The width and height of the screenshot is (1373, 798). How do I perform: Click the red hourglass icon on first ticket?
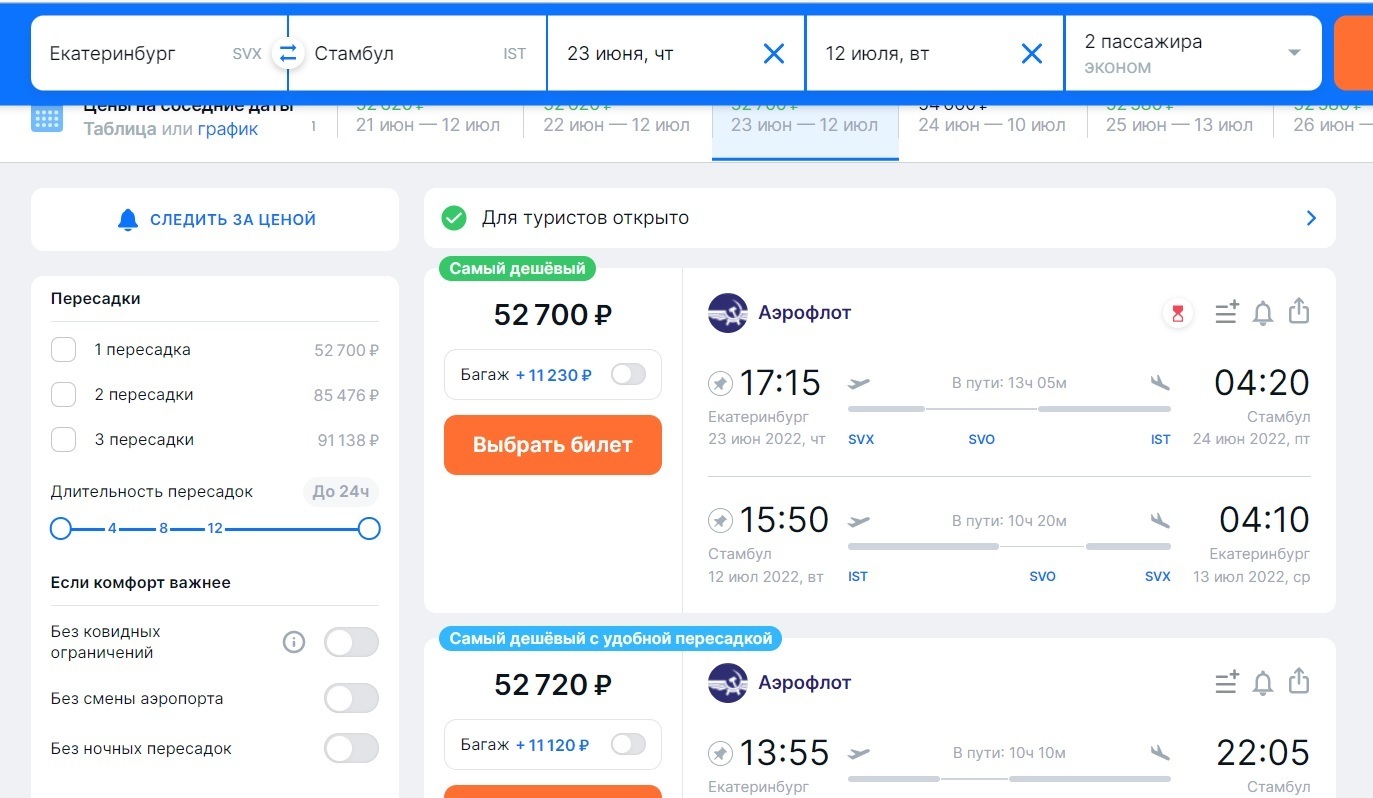tap(1177, 314)
